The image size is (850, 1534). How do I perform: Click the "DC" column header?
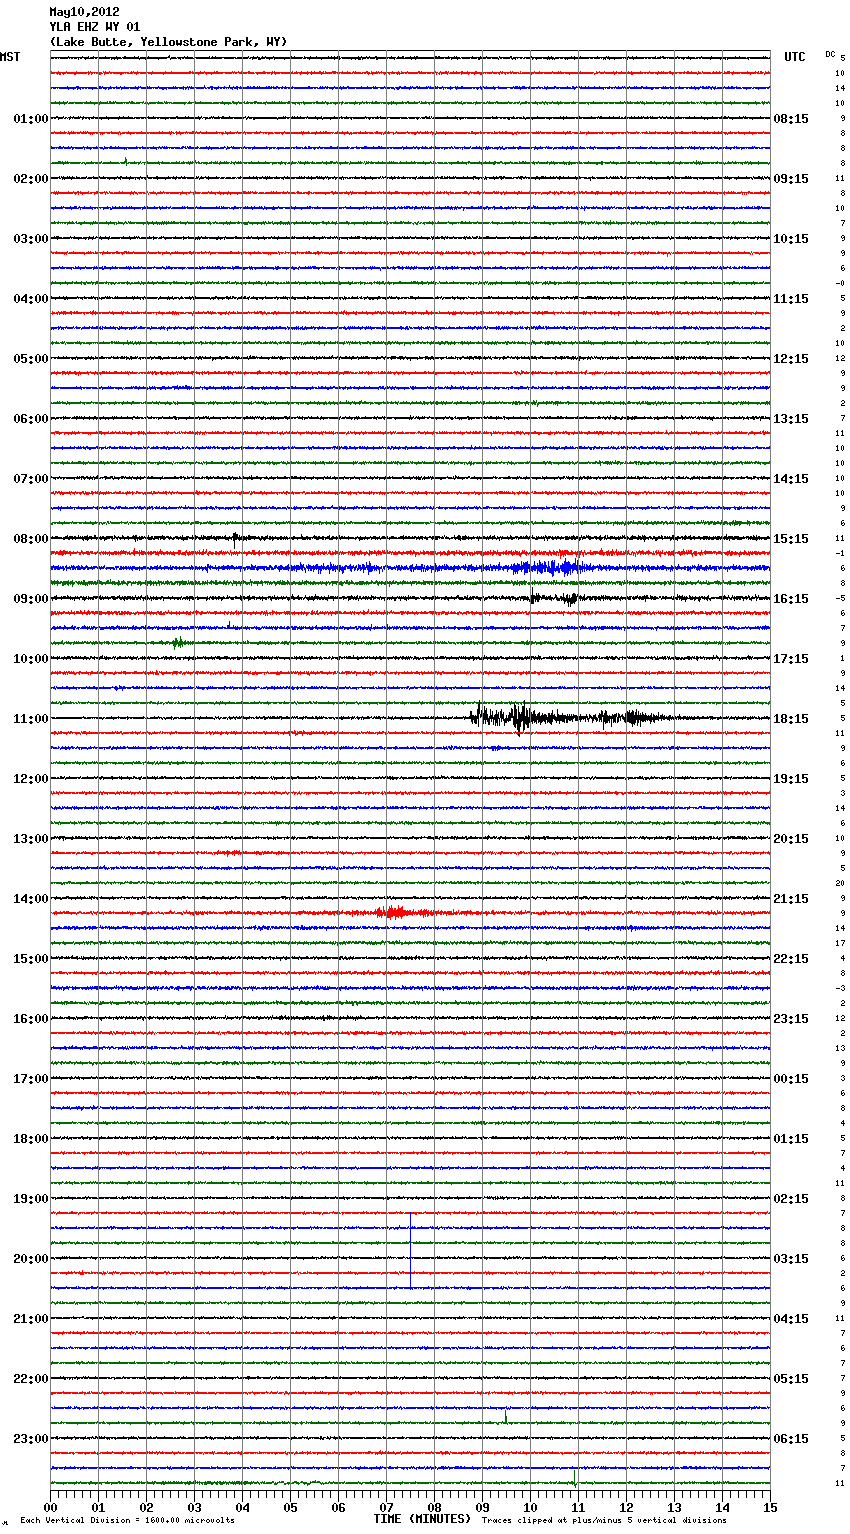point(830,54)
